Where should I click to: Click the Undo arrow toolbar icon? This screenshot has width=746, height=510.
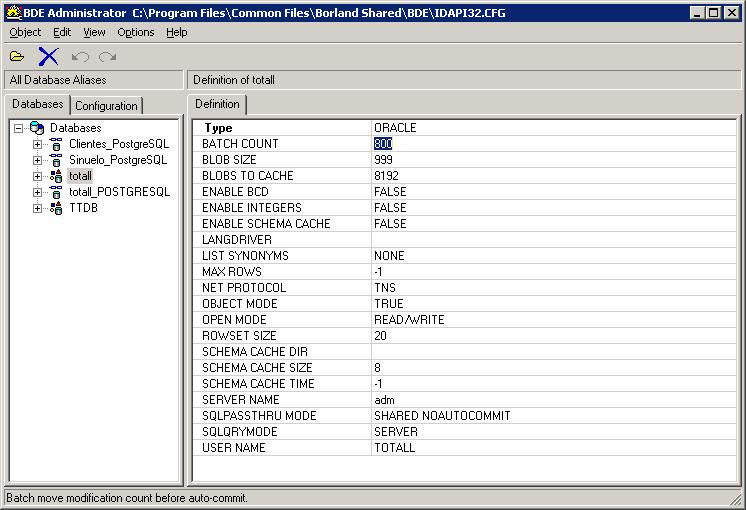pos(81,57)
